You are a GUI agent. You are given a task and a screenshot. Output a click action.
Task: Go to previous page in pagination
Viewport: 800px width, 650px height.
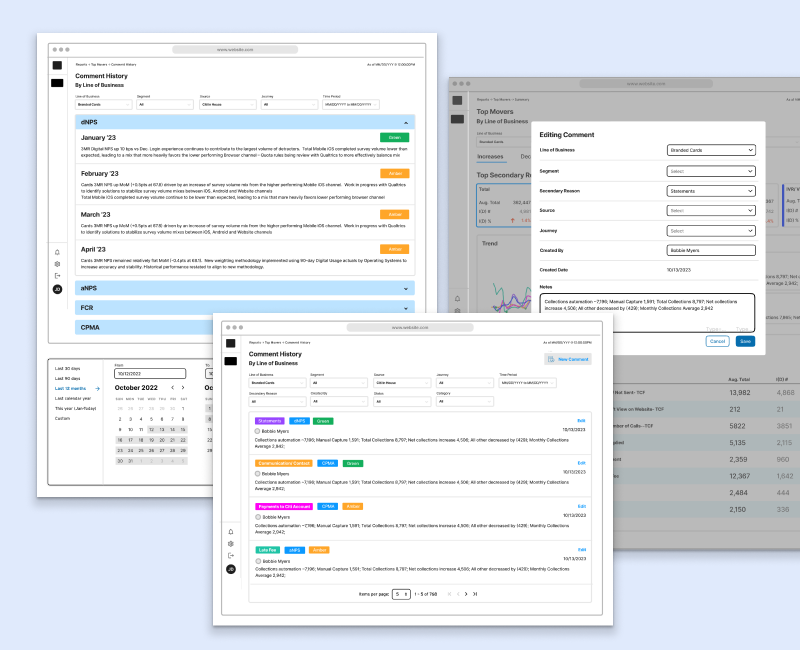[458, 594]
